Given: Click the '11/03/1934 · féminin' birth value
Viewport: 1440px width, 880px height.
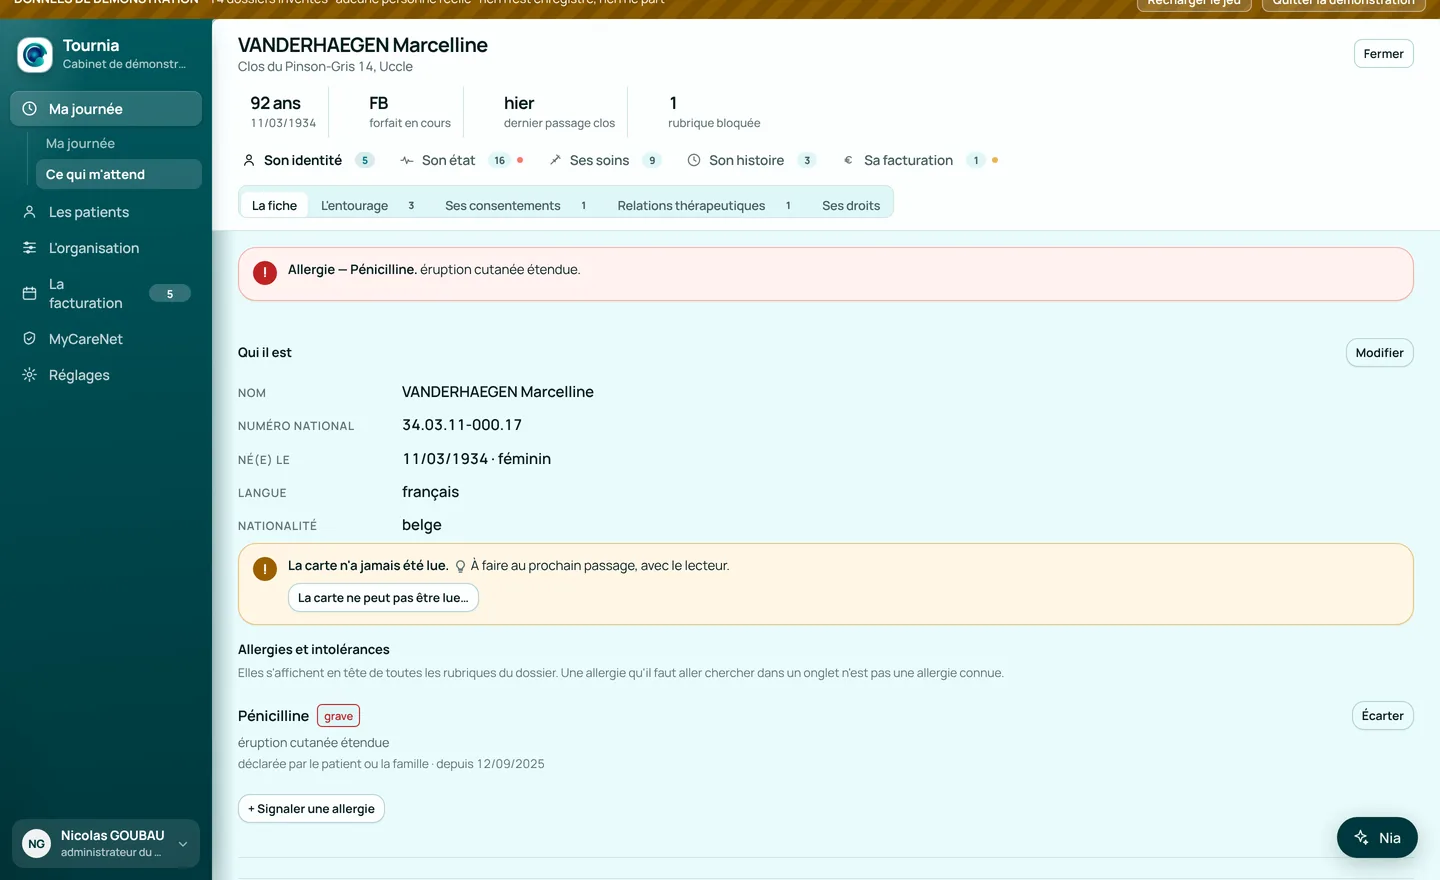Looking at the screenshot, I should (x=477, y=459).
